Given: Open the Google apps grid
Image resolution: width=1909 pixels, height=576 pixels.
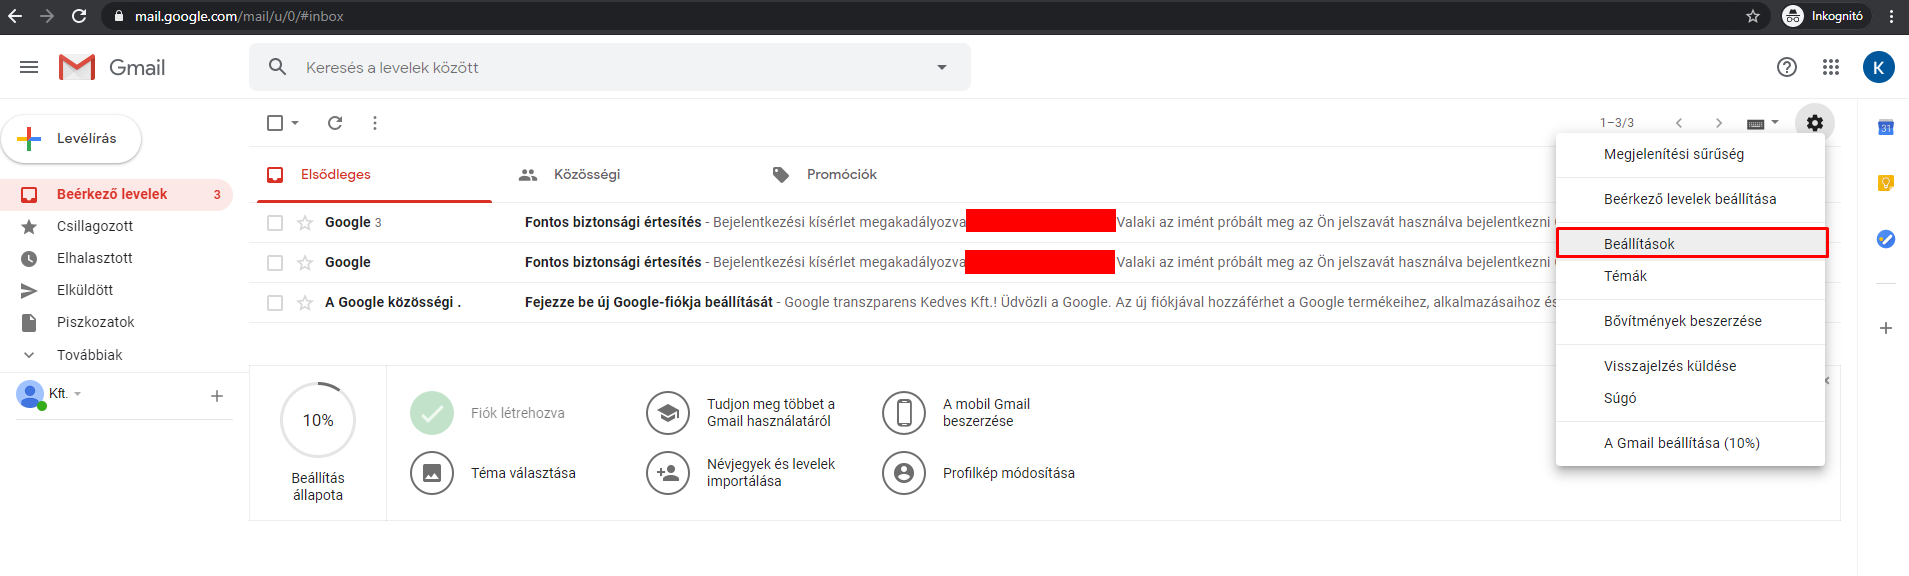Looking at the screenshot, I should point(1831,67).
